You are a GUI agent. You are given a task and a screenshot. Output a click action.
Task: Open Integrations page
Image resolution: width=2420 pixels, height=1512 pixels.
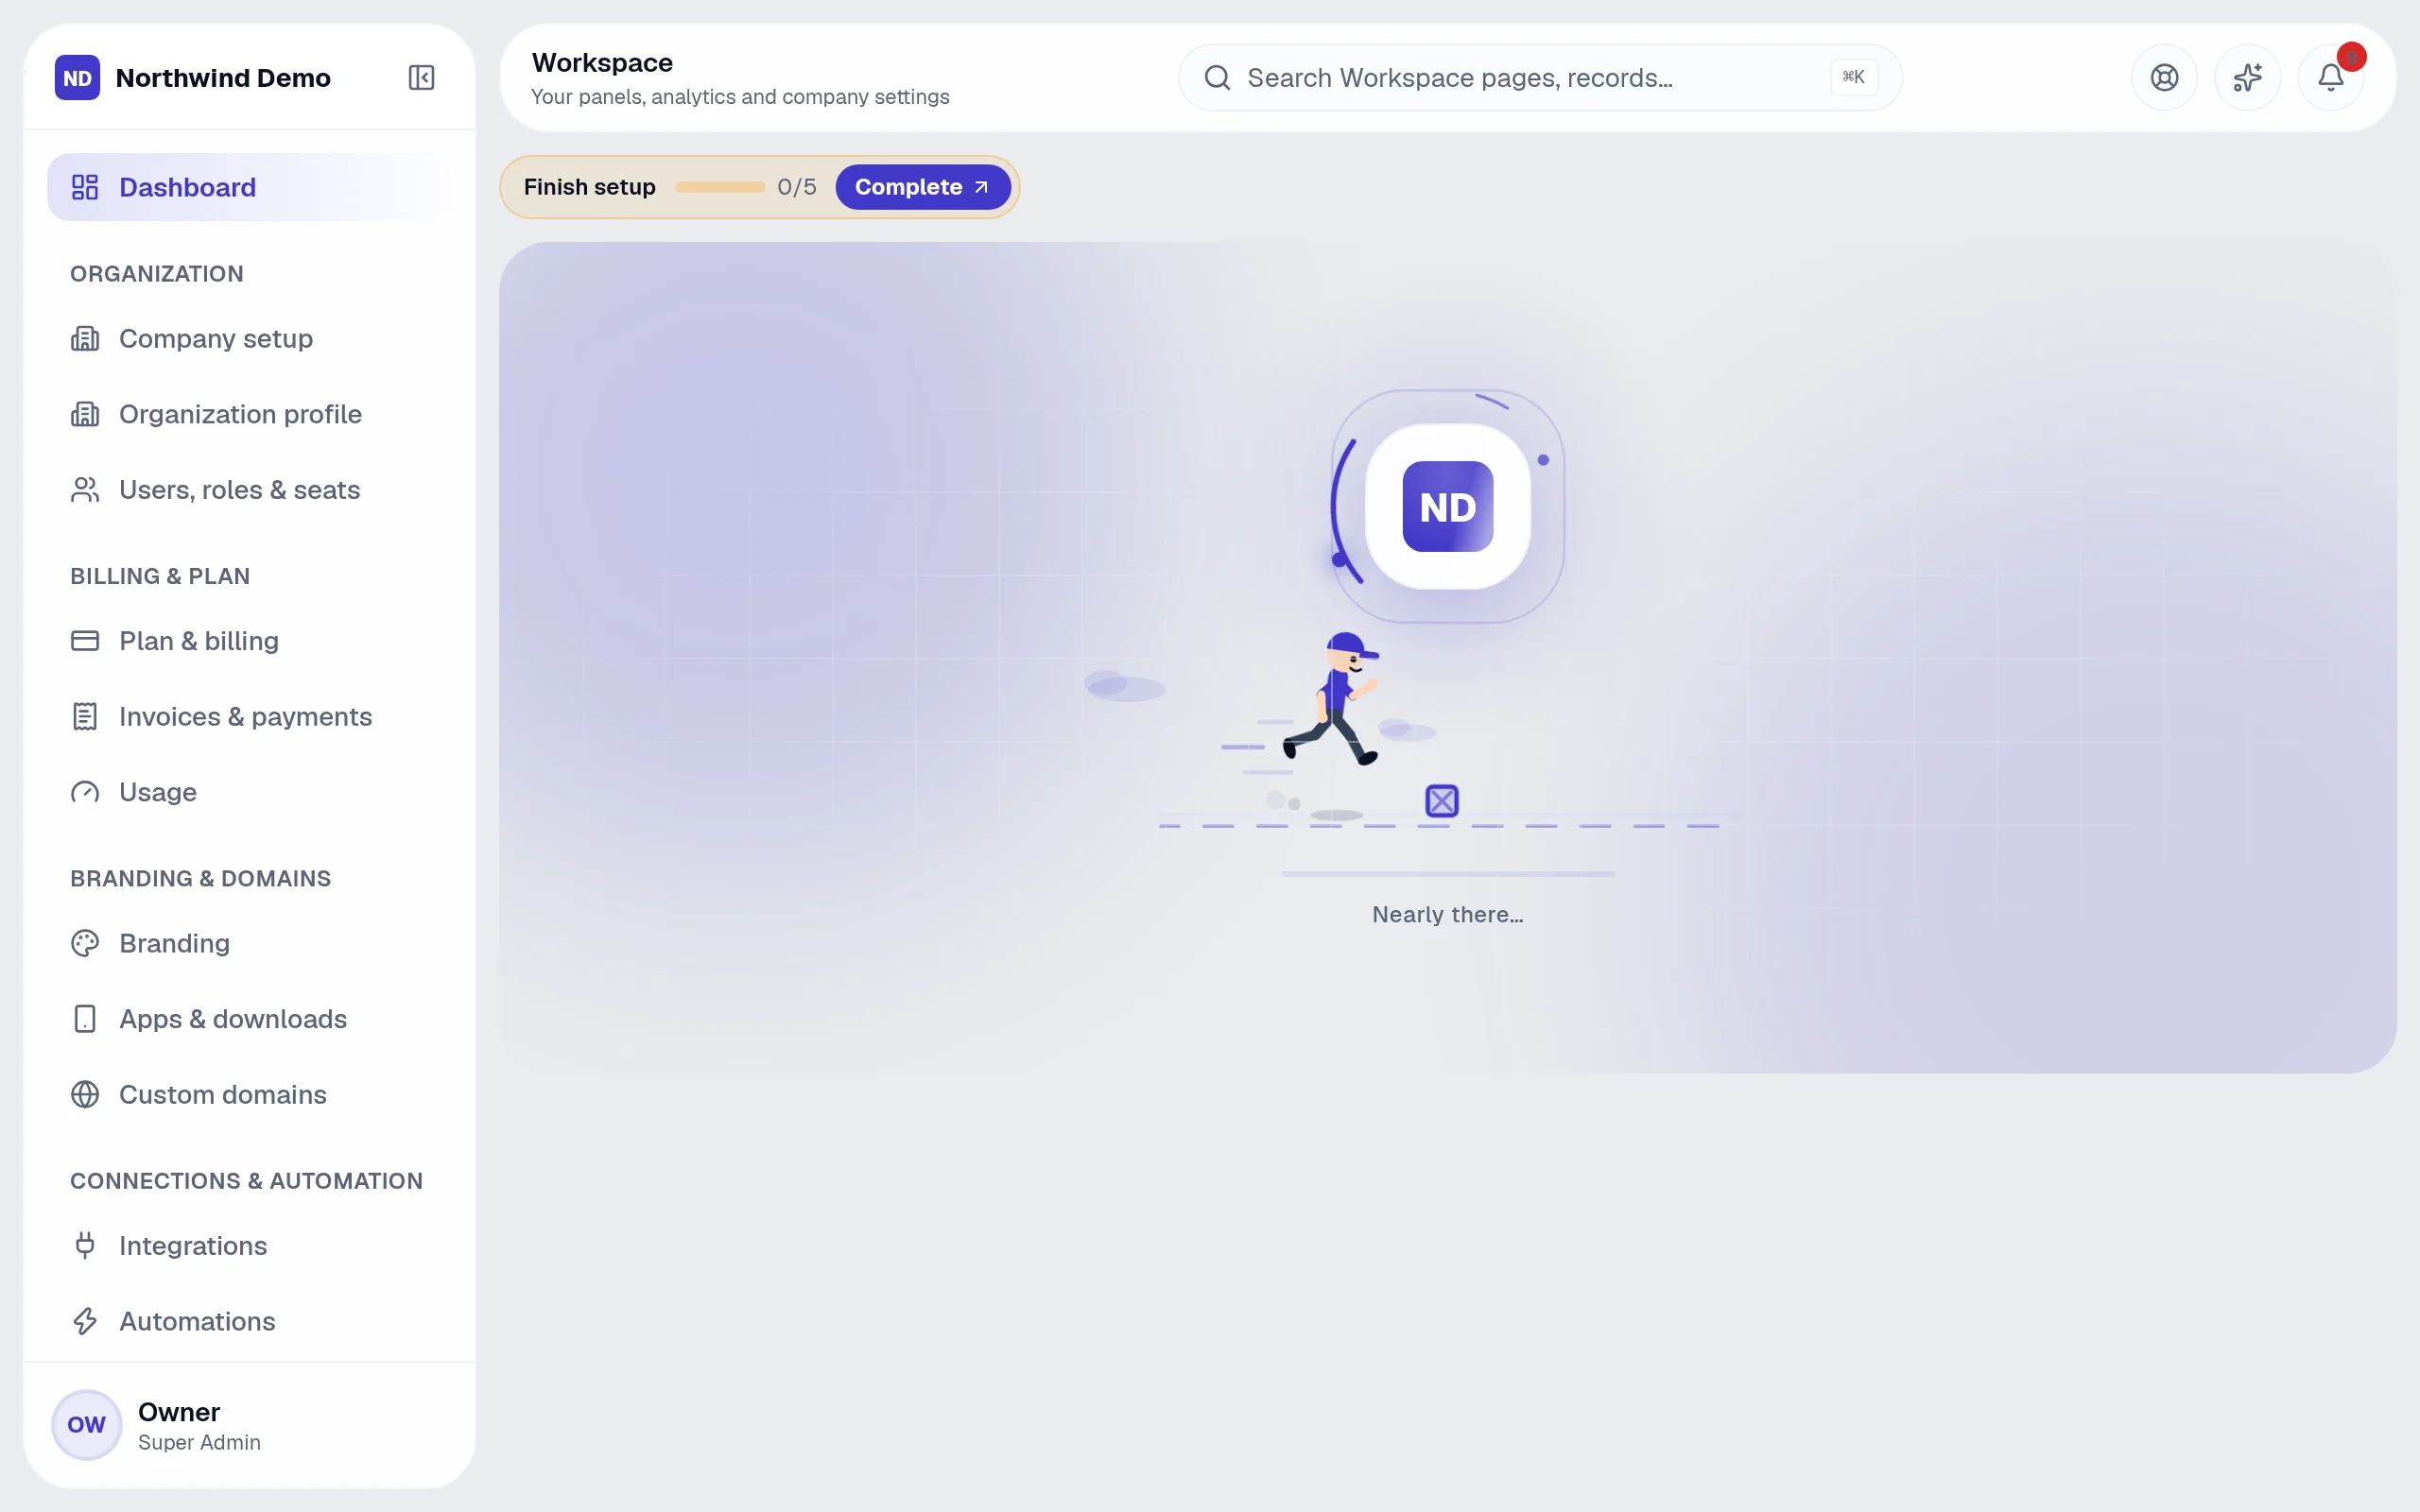pos(249,1245)
